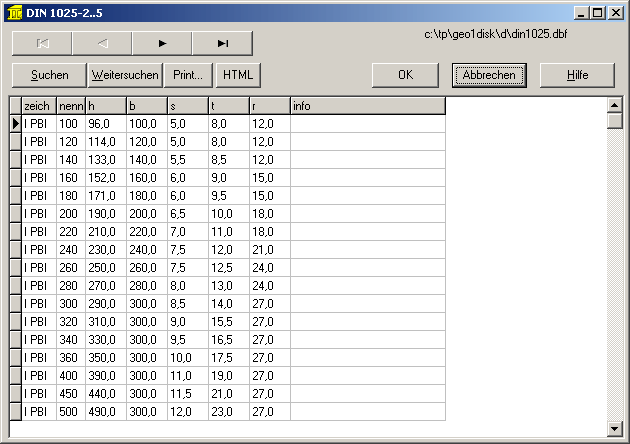Select row marker for nenn 200 row
Screen dimensions: 630x444
[x=15, y=213]
